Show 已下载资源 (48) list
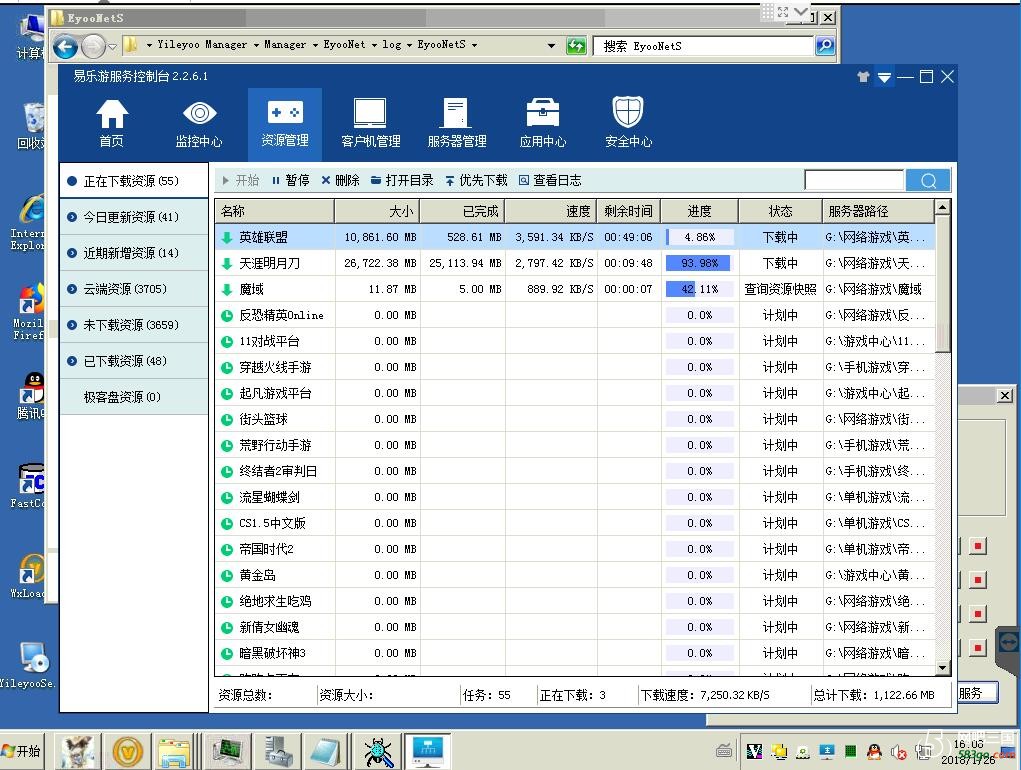This screenshot has height=770, width=1021. [133, 361]
